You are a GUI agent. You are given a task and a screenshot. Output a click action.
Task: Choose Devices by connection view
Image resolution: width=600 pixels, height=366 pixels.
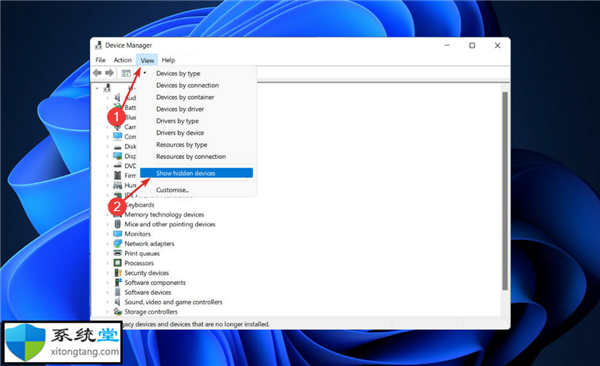pos(197,85)
